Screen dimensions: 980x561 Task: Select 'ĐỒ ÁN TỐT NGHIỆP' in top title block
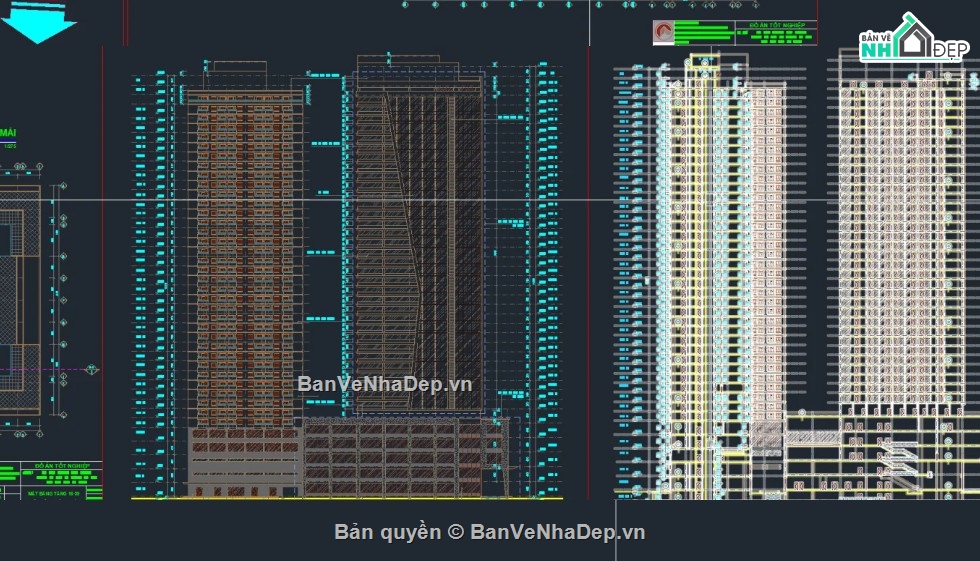click(777, 26)
